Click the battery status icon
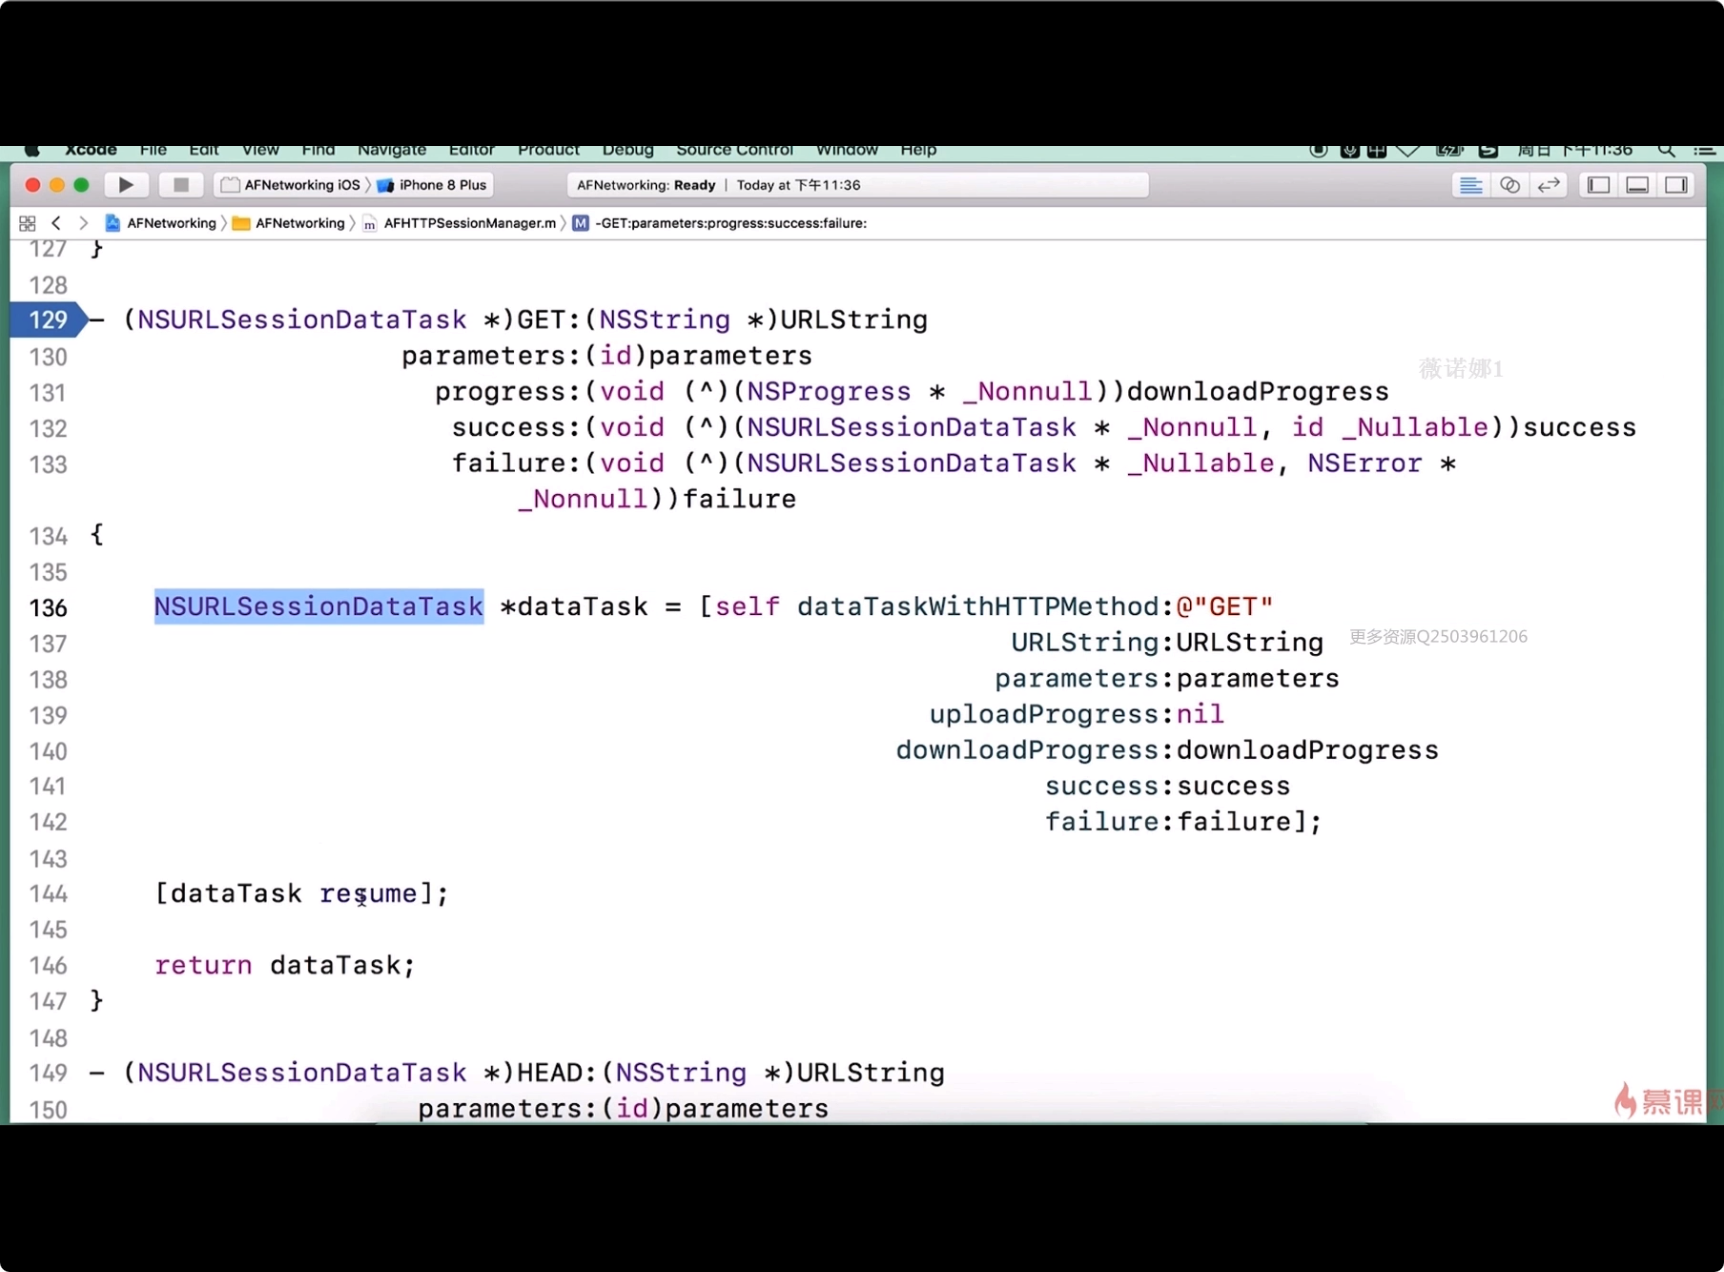The image size is (1724, 1272). (x=1449, y=150)
